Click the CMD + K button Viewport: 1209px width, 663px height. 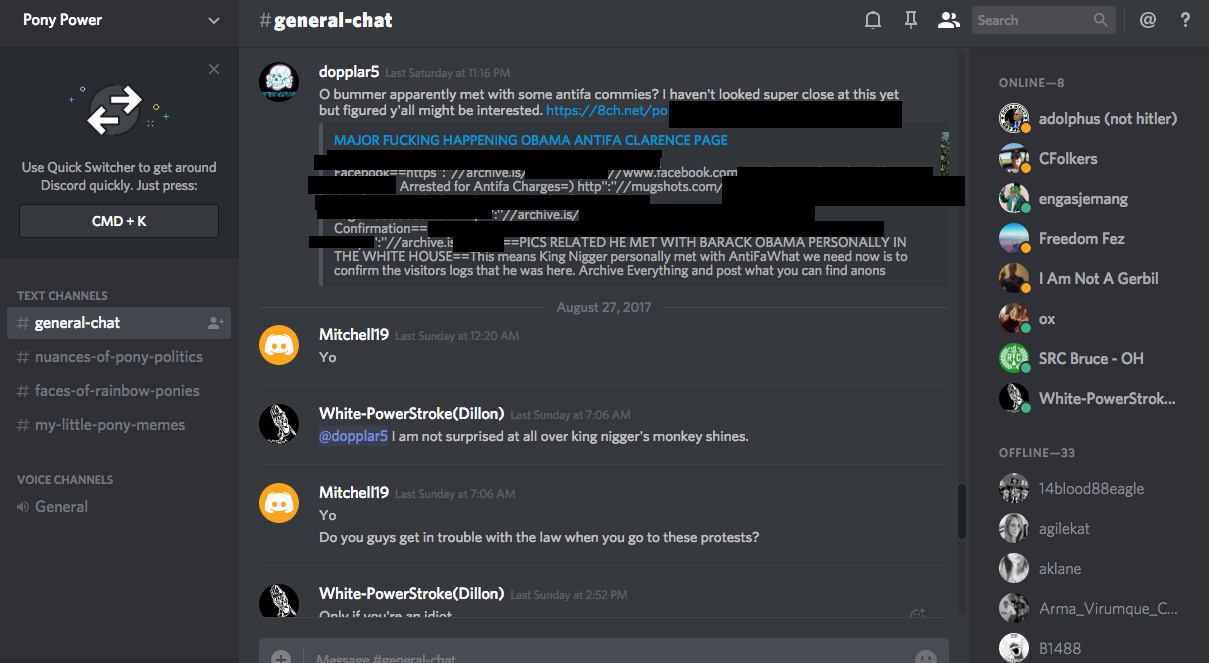point(119,221)
